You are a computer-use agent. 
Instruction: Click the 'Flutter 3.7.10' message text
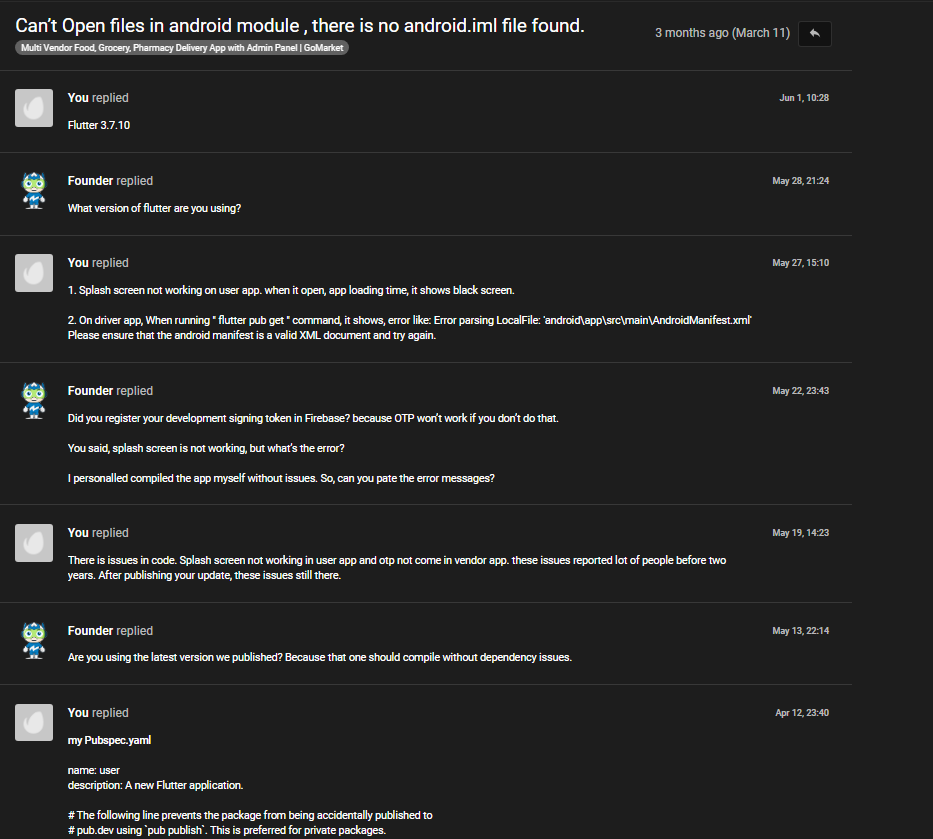pos(99,126)
